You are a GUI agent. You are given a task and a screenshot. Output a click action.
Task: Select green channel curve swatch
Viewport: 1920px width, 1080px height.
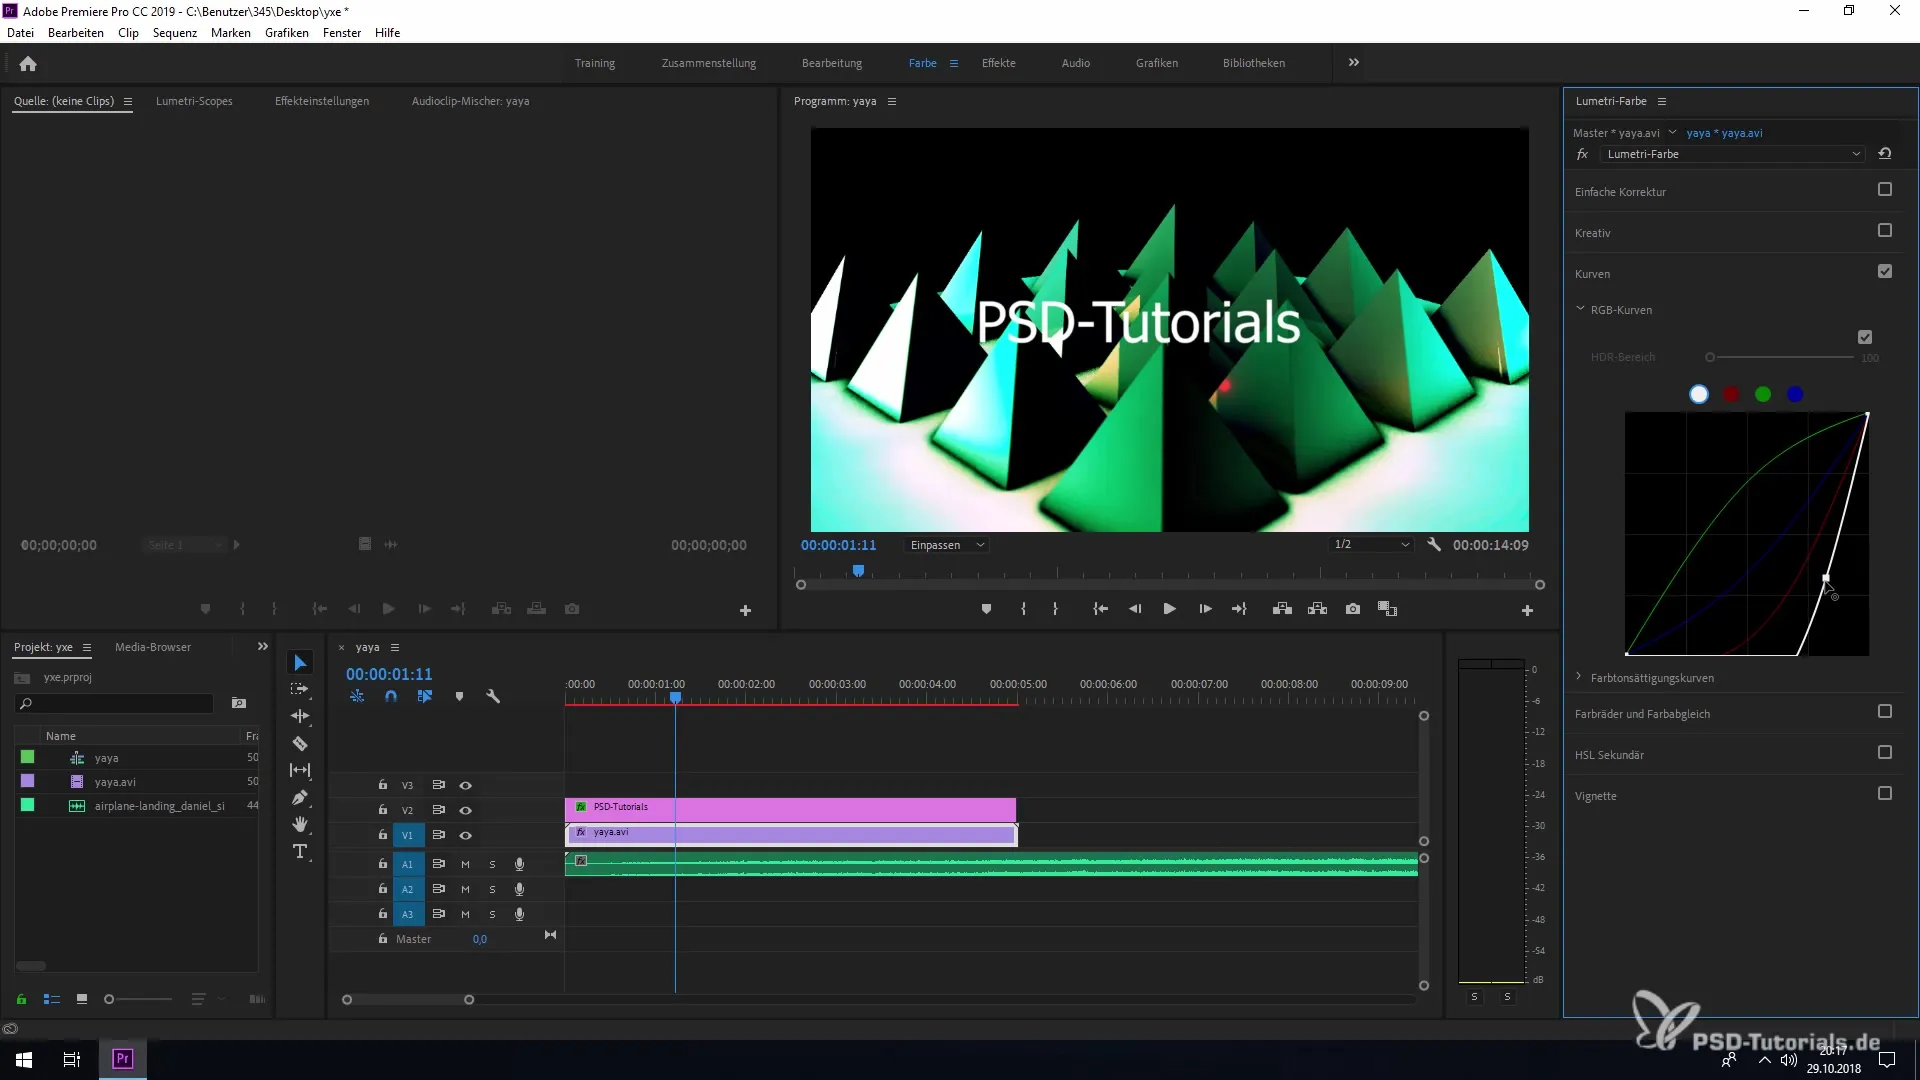(1763, 394)
